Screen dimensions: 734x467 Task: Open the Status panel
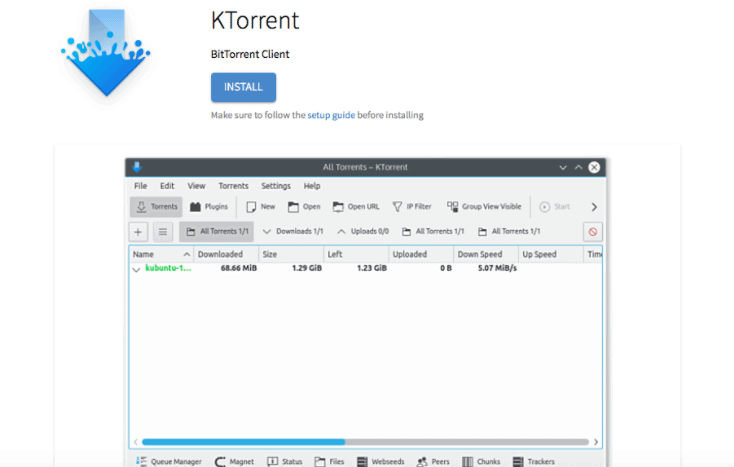[285, 461]
